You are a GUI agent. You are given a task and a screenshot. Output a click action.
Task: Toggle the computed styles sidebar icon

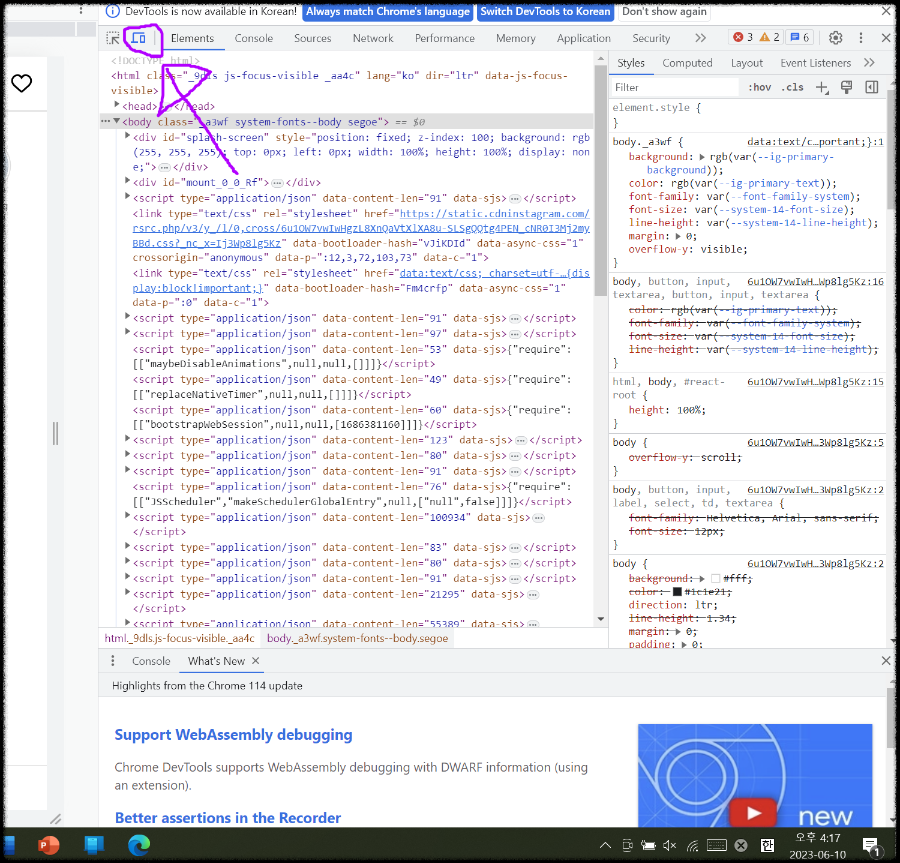[x=872, y=87]
